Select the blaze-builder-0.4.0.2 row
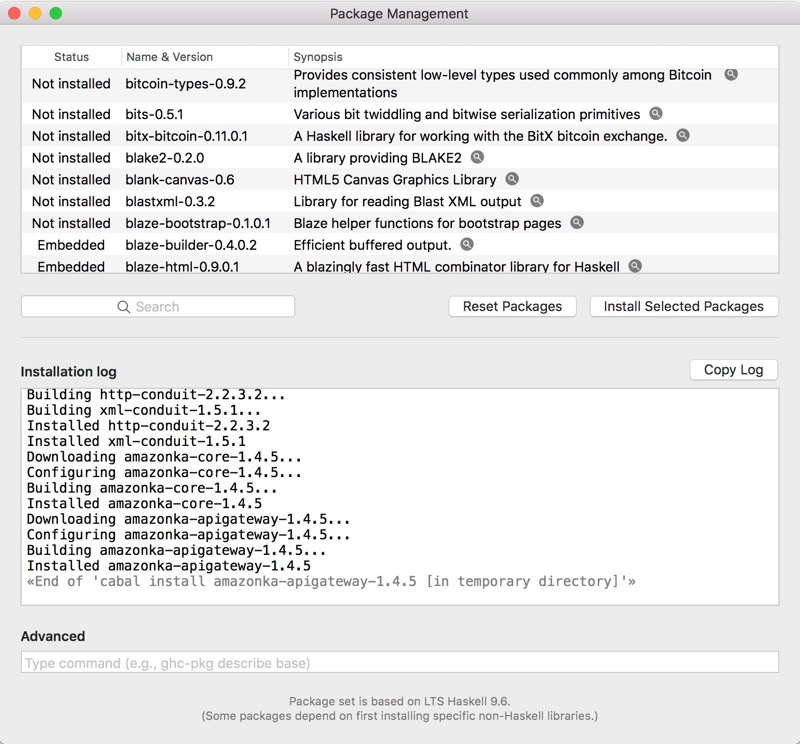Viewport: 800px width, 744px height. (x=399, y=245)
